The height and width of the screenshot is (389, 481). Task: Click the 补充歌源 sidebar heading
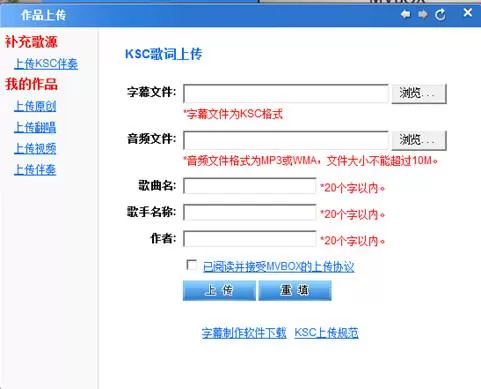click(x=31, y=42)
